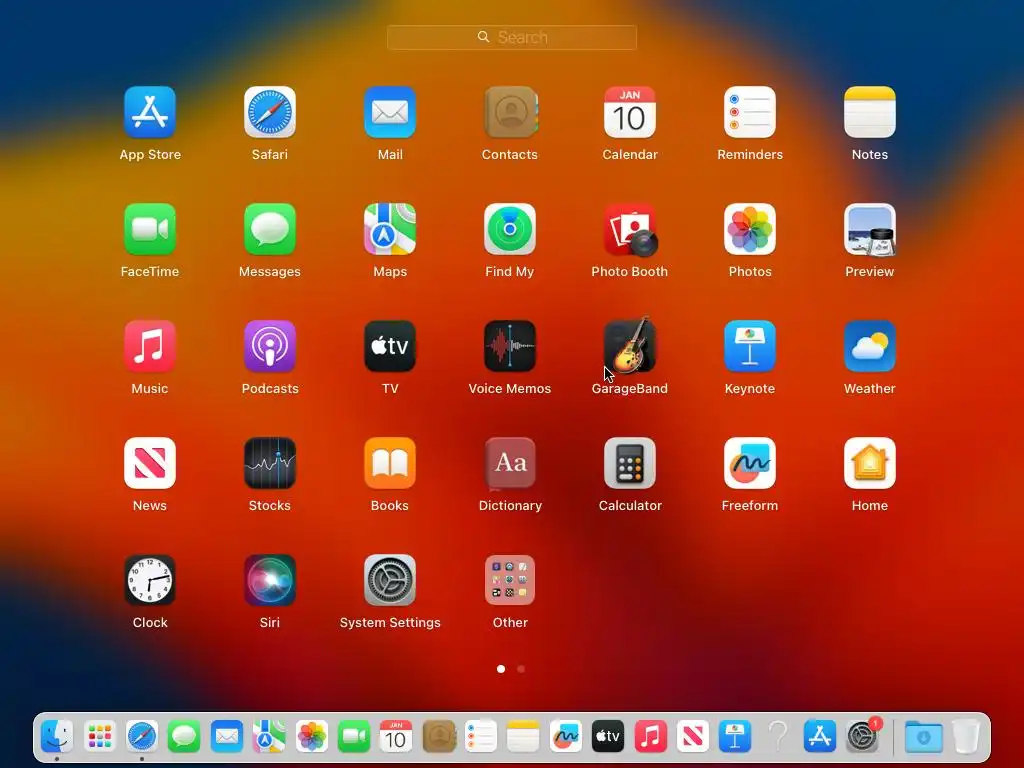
Task: Open Weather app
Action: pos(870,346)
